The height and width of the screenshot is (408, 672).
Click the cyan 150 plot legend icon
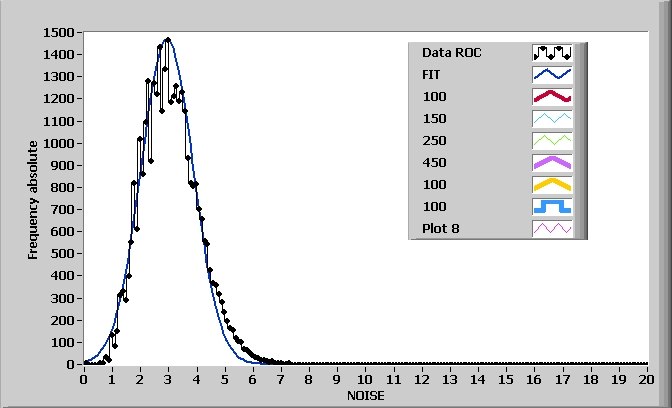point(552,119)
